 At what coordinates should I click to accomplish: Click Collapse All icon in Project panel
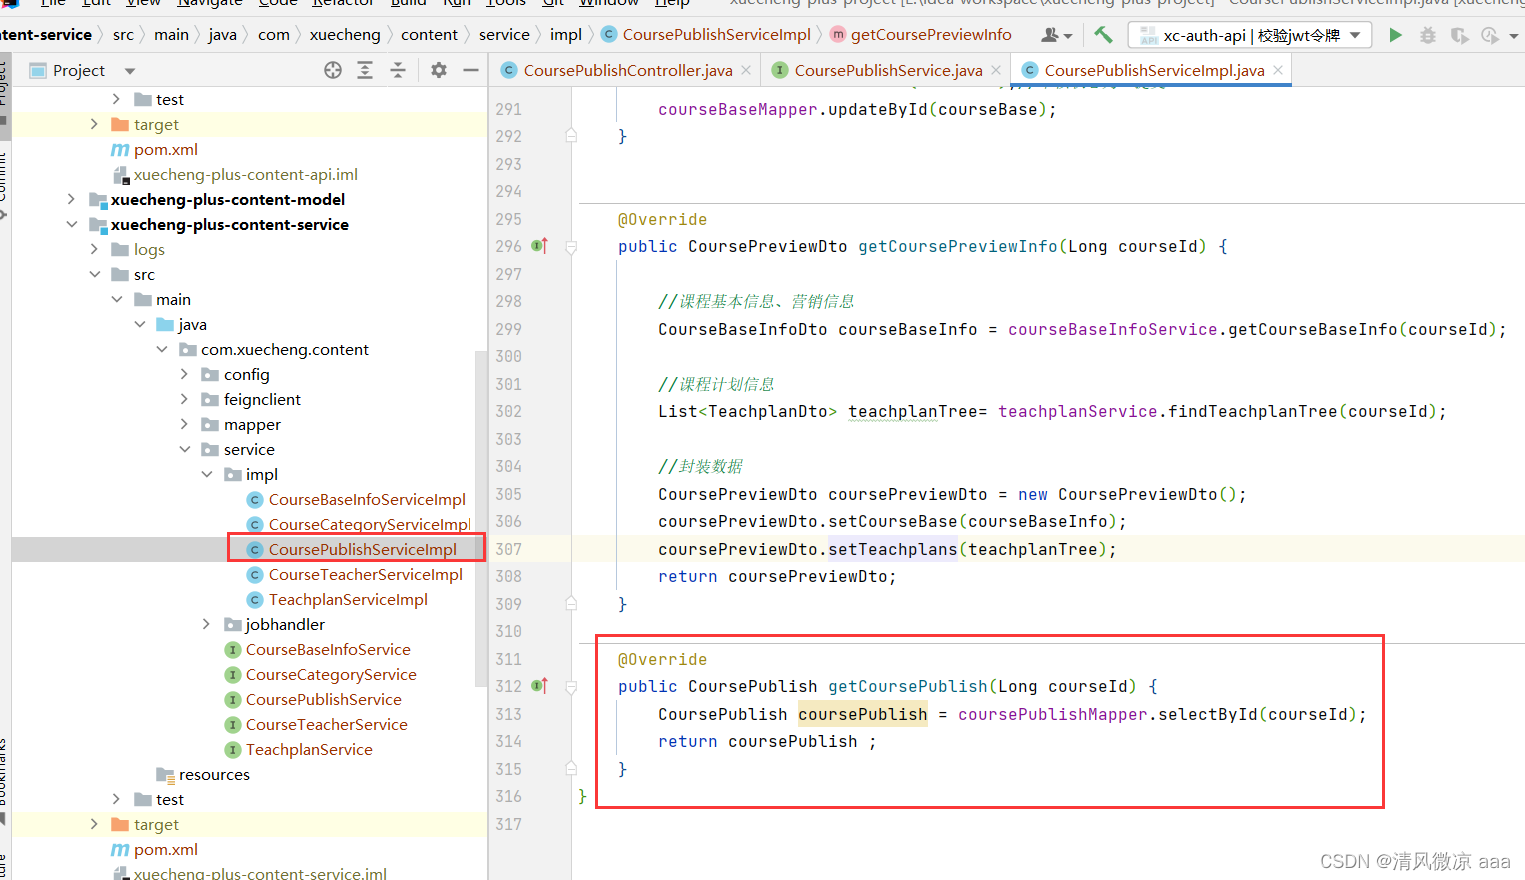coord(398,70)
